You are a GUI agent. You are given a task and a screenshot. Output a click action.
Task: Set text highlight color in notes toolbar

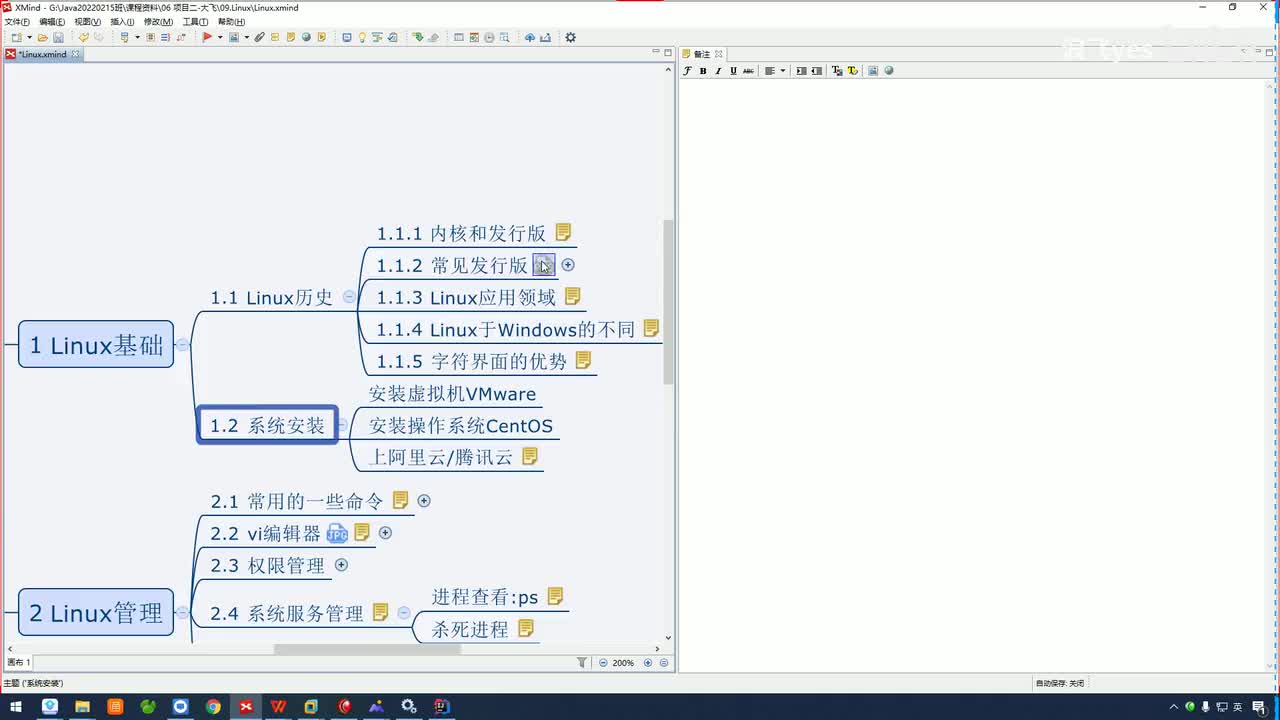853,71
